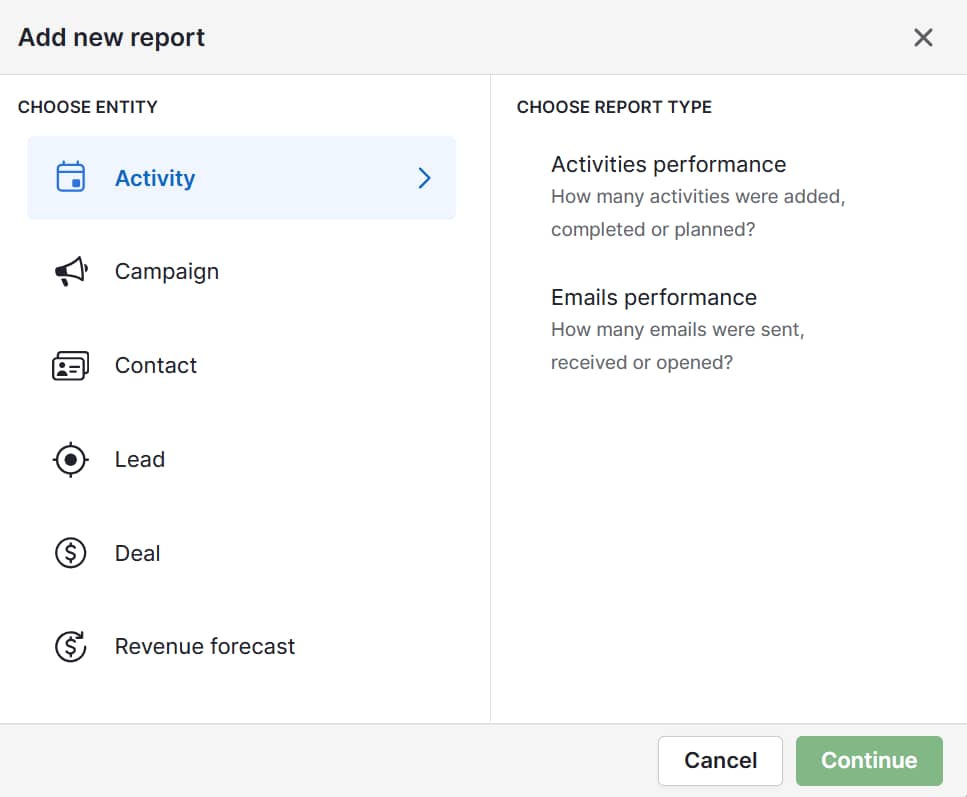Click the Activity calendar icon

pyautogui.click(x=70, y=177)
